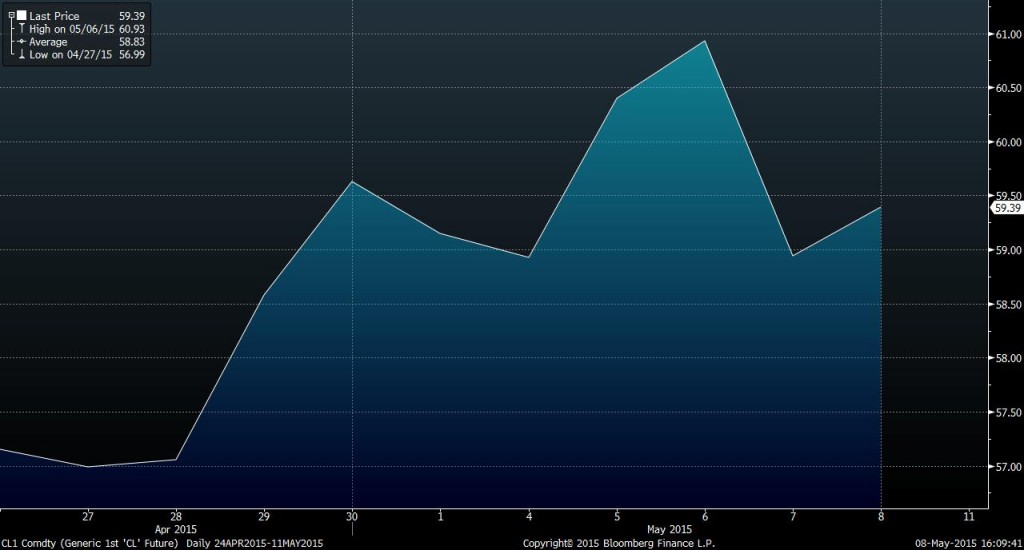1024x550 pixels.
Task: Click the April 29 date on the time axis
Action: coord(263,516)
